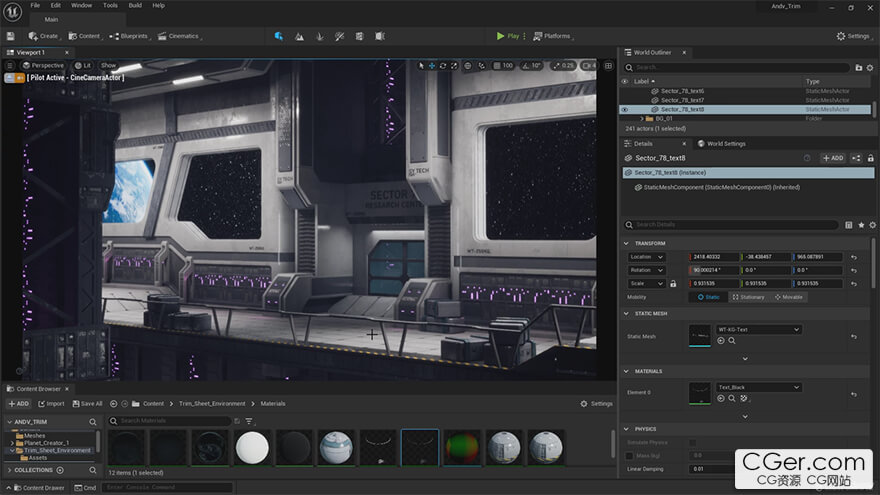Set Mobility to Movable
880x495 pixels.
(788, 297)
